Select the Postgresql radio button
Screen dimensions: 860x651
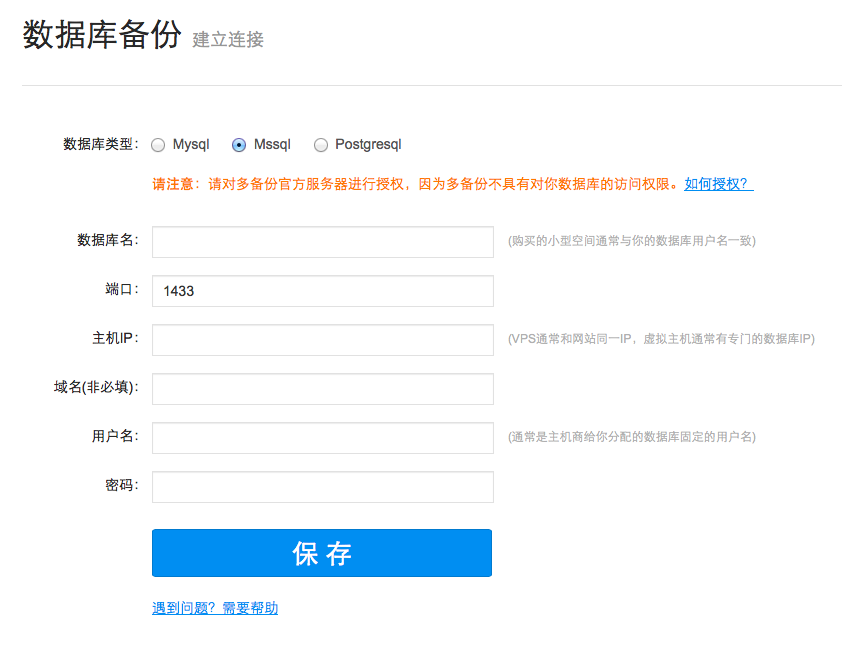(x=321, y=145)
